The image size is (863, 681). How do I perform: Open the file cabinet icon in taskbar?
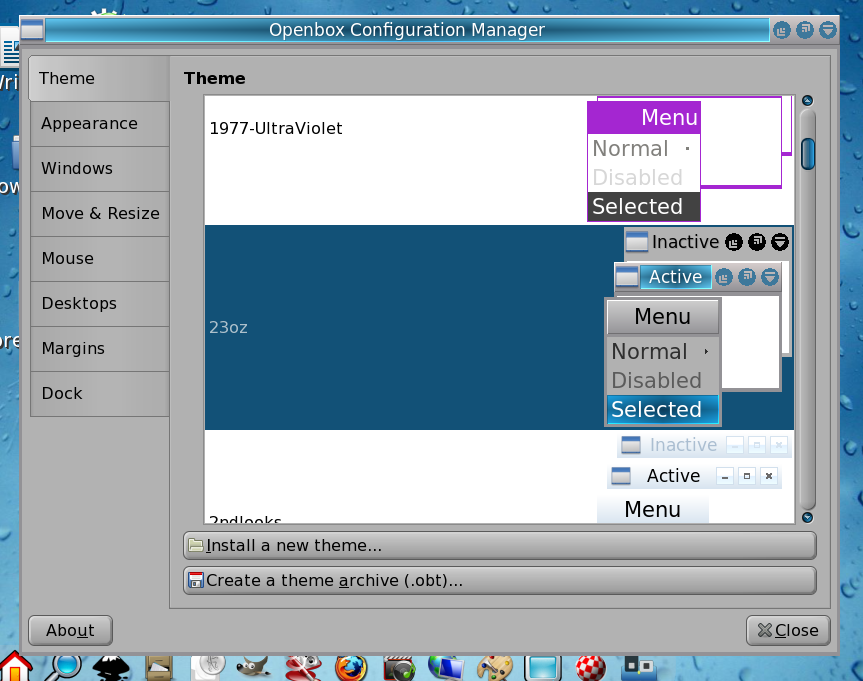(x=159, y=668)
